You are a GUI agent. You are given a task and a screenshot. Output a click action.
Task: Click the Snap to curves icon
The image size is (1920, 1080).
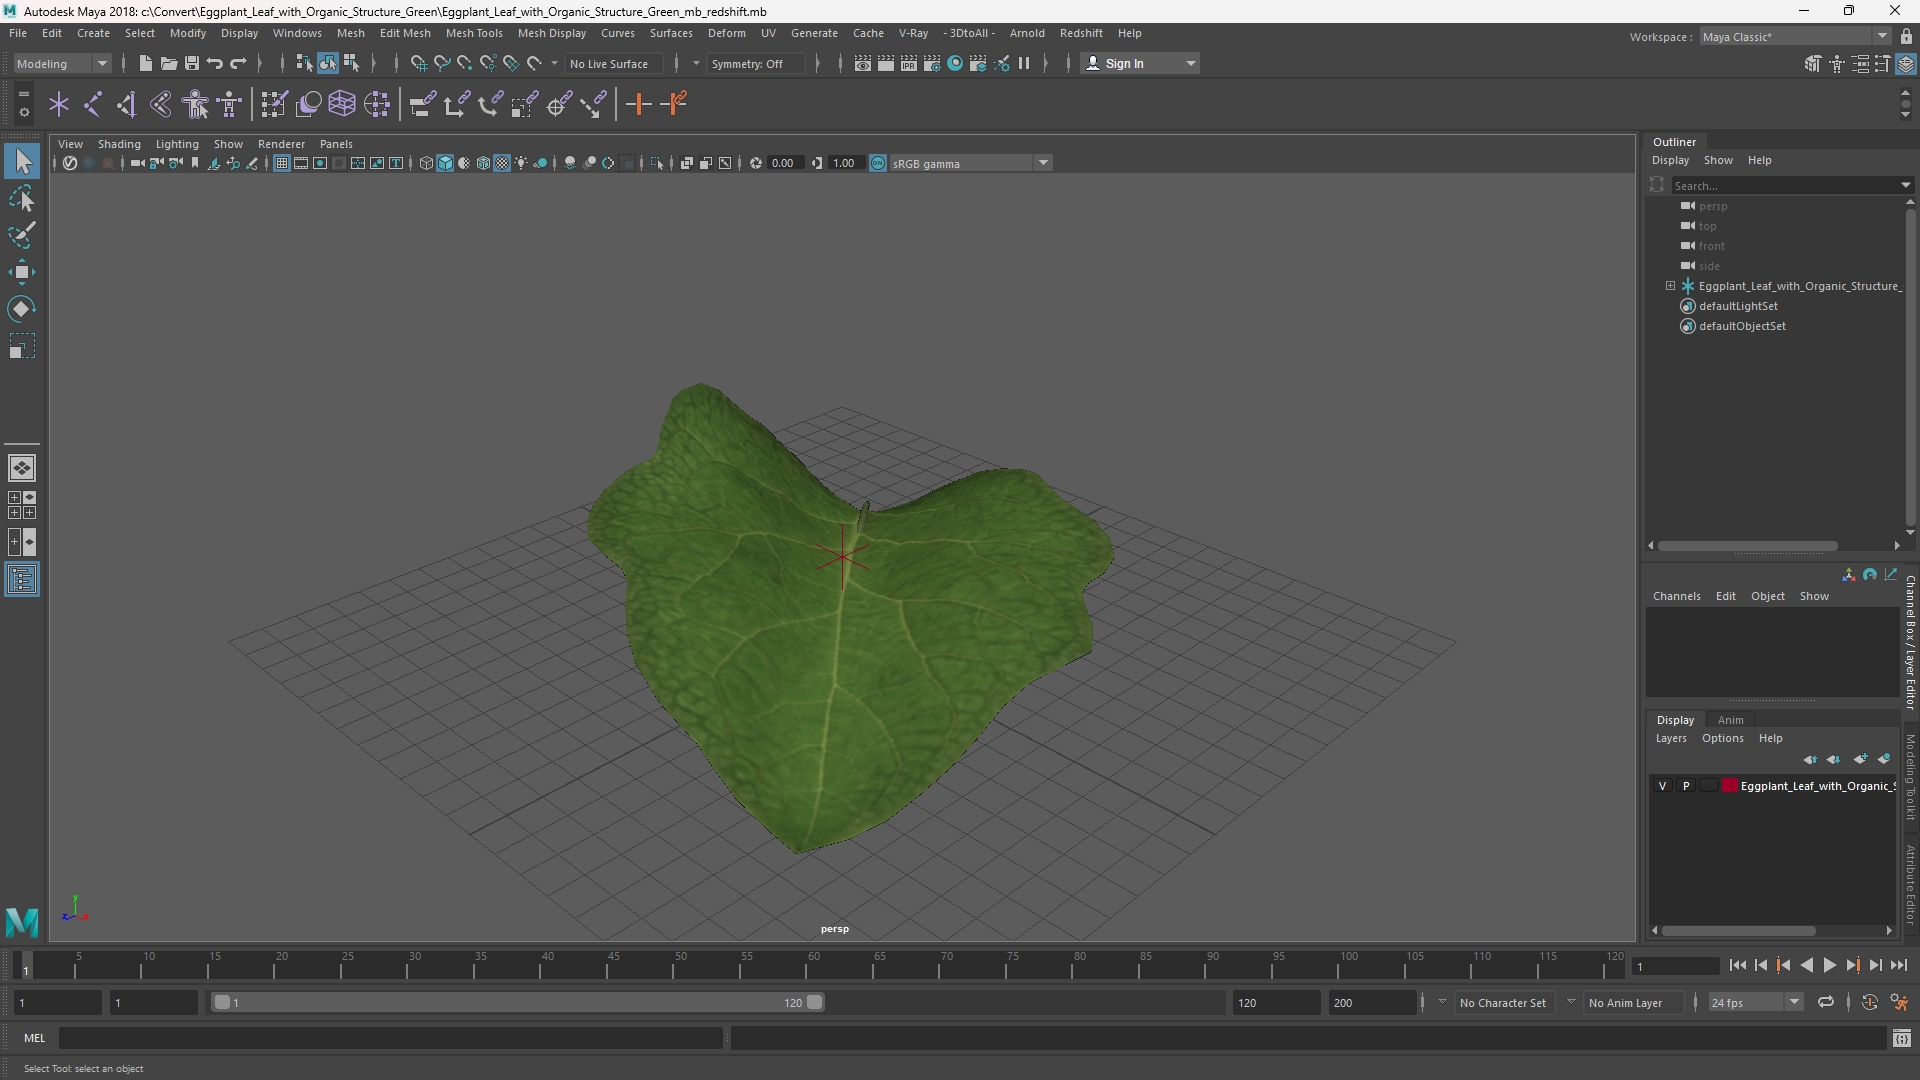441,63
